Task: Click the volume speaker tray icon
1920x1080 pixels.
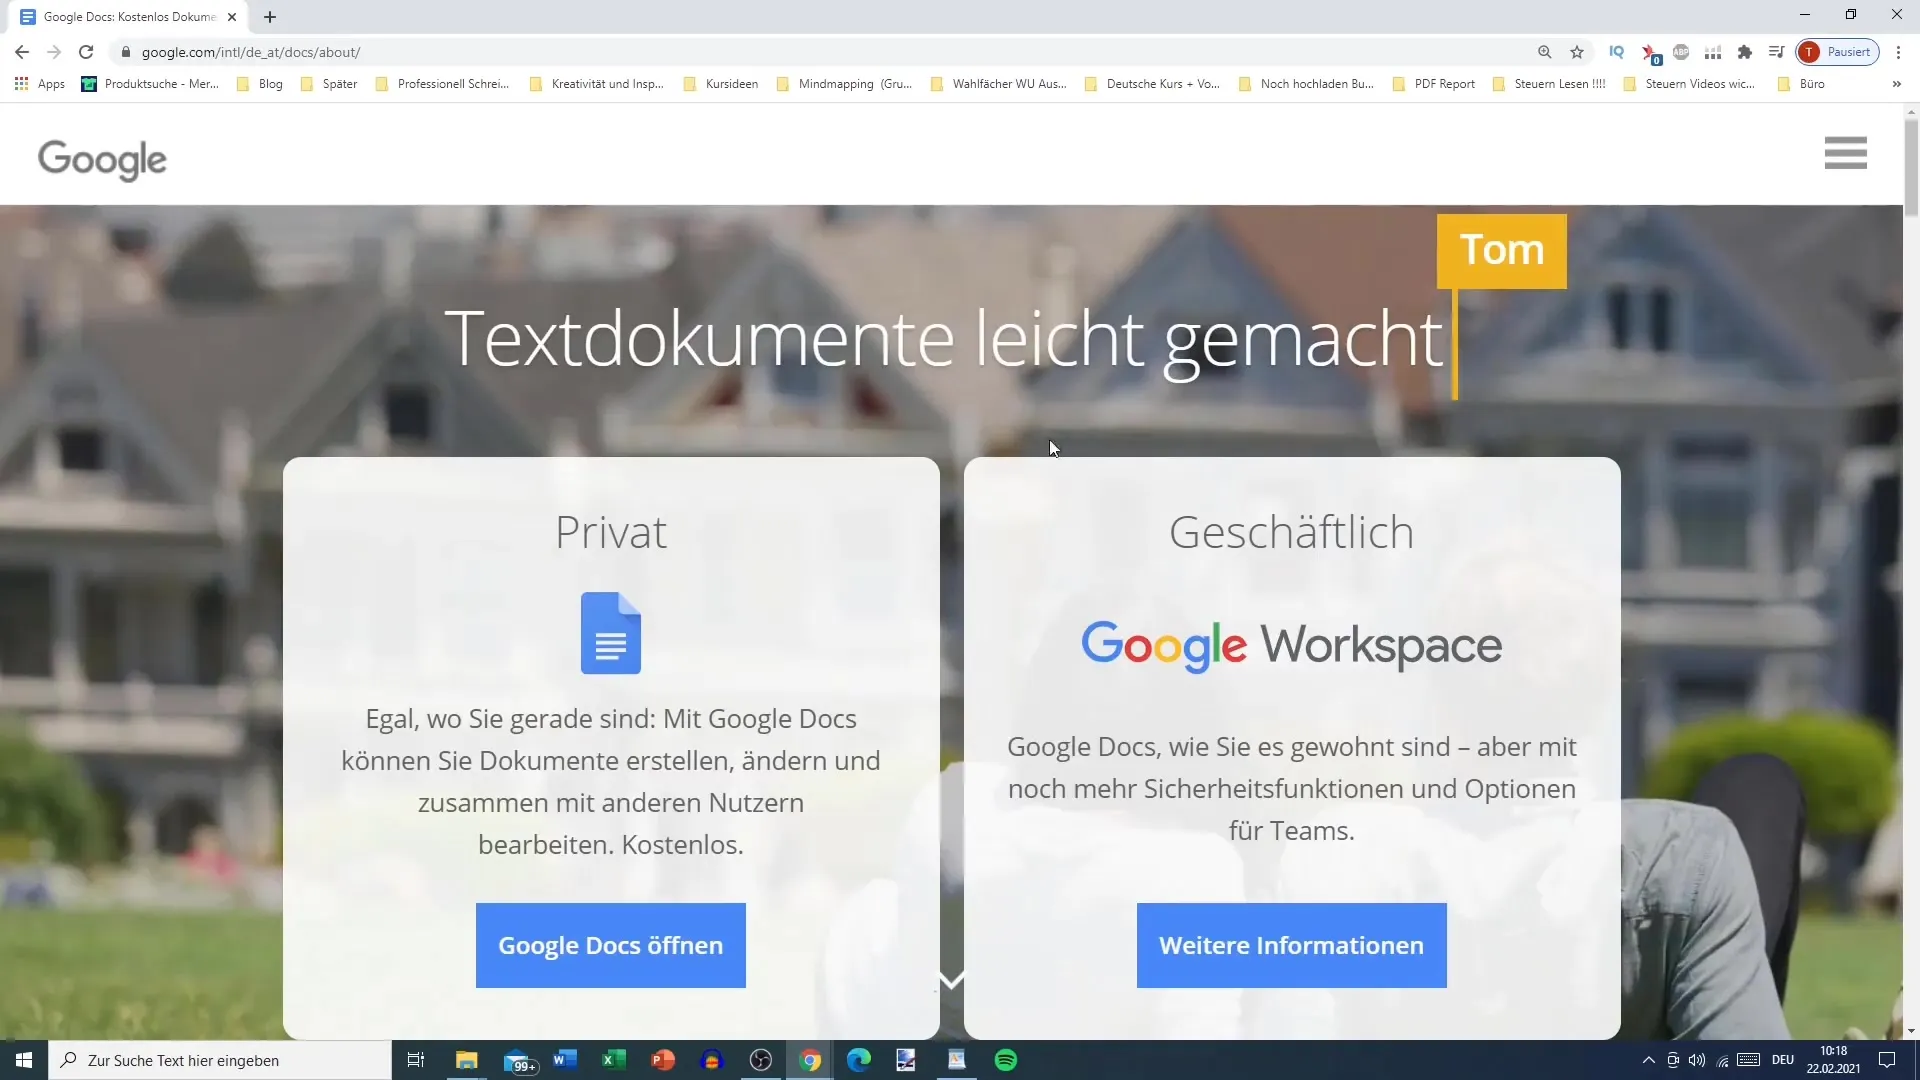Action: [1697, 1060]
